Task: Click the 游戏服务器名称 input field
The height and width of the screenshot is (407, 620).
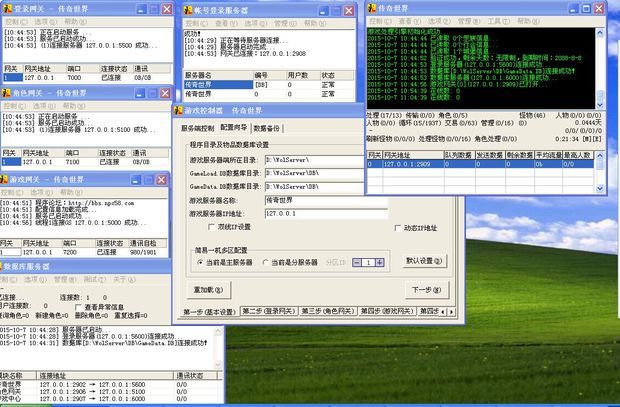Action: click(326, 201)
